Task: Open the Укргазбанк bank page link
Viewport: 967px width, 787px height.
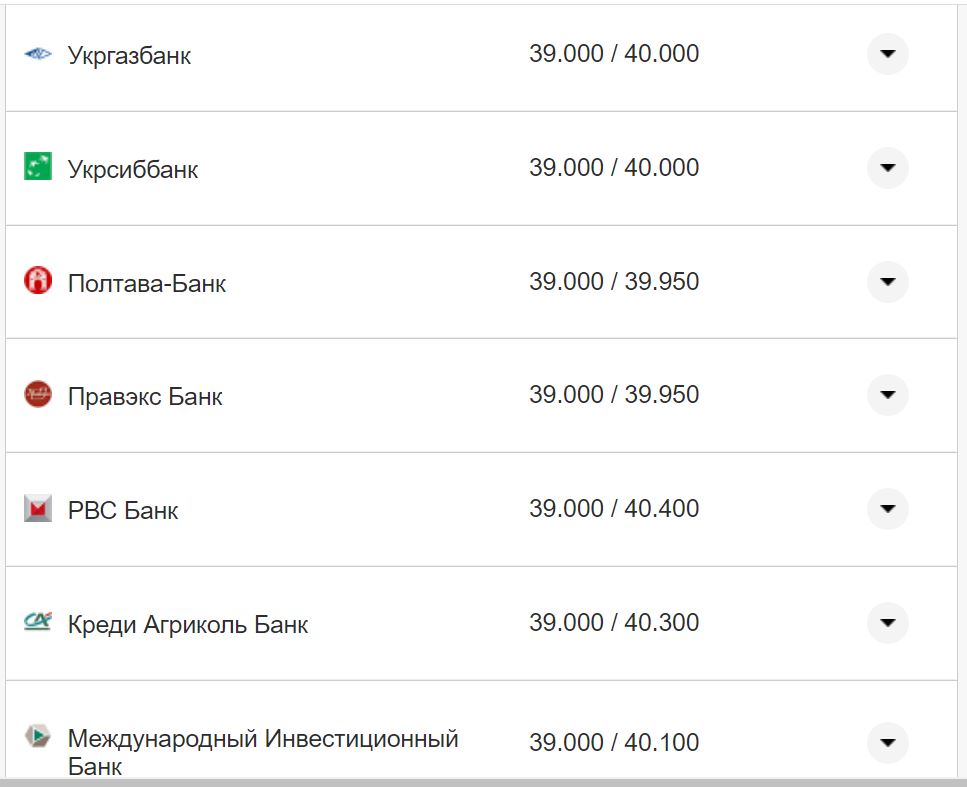Action: pos(126,55)
